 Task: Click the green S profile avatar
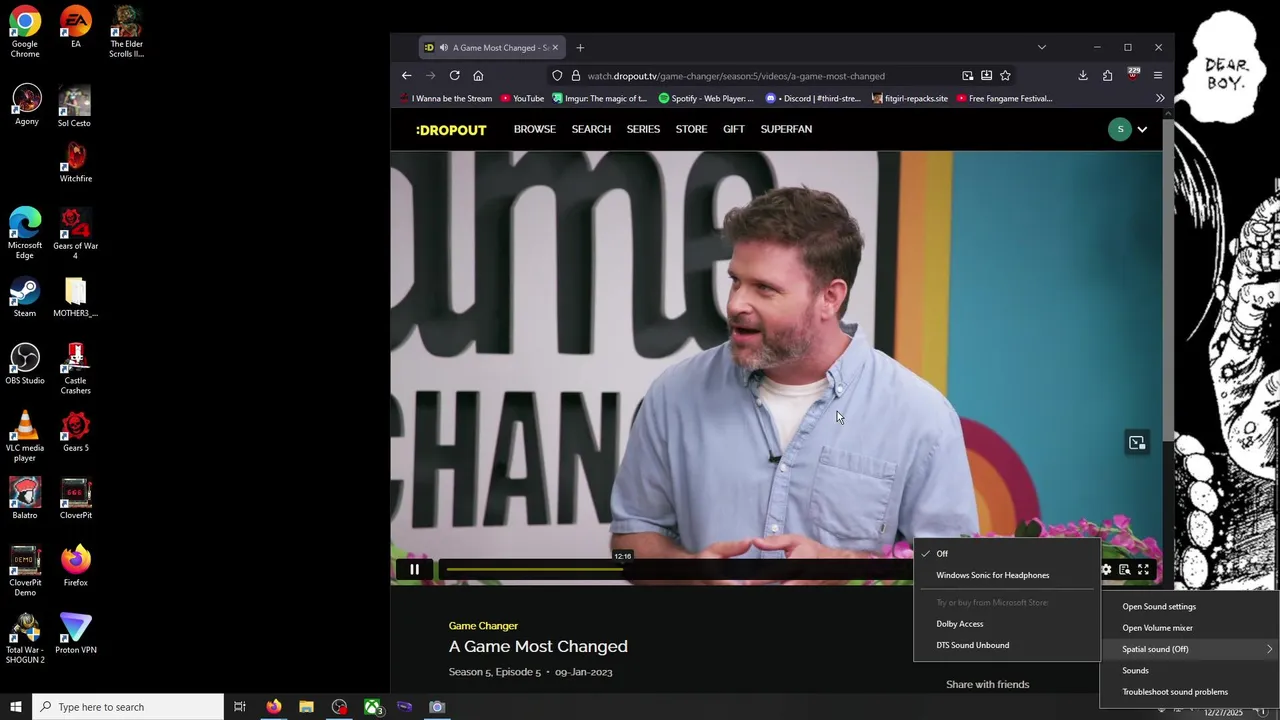(x=1120, y=129)
